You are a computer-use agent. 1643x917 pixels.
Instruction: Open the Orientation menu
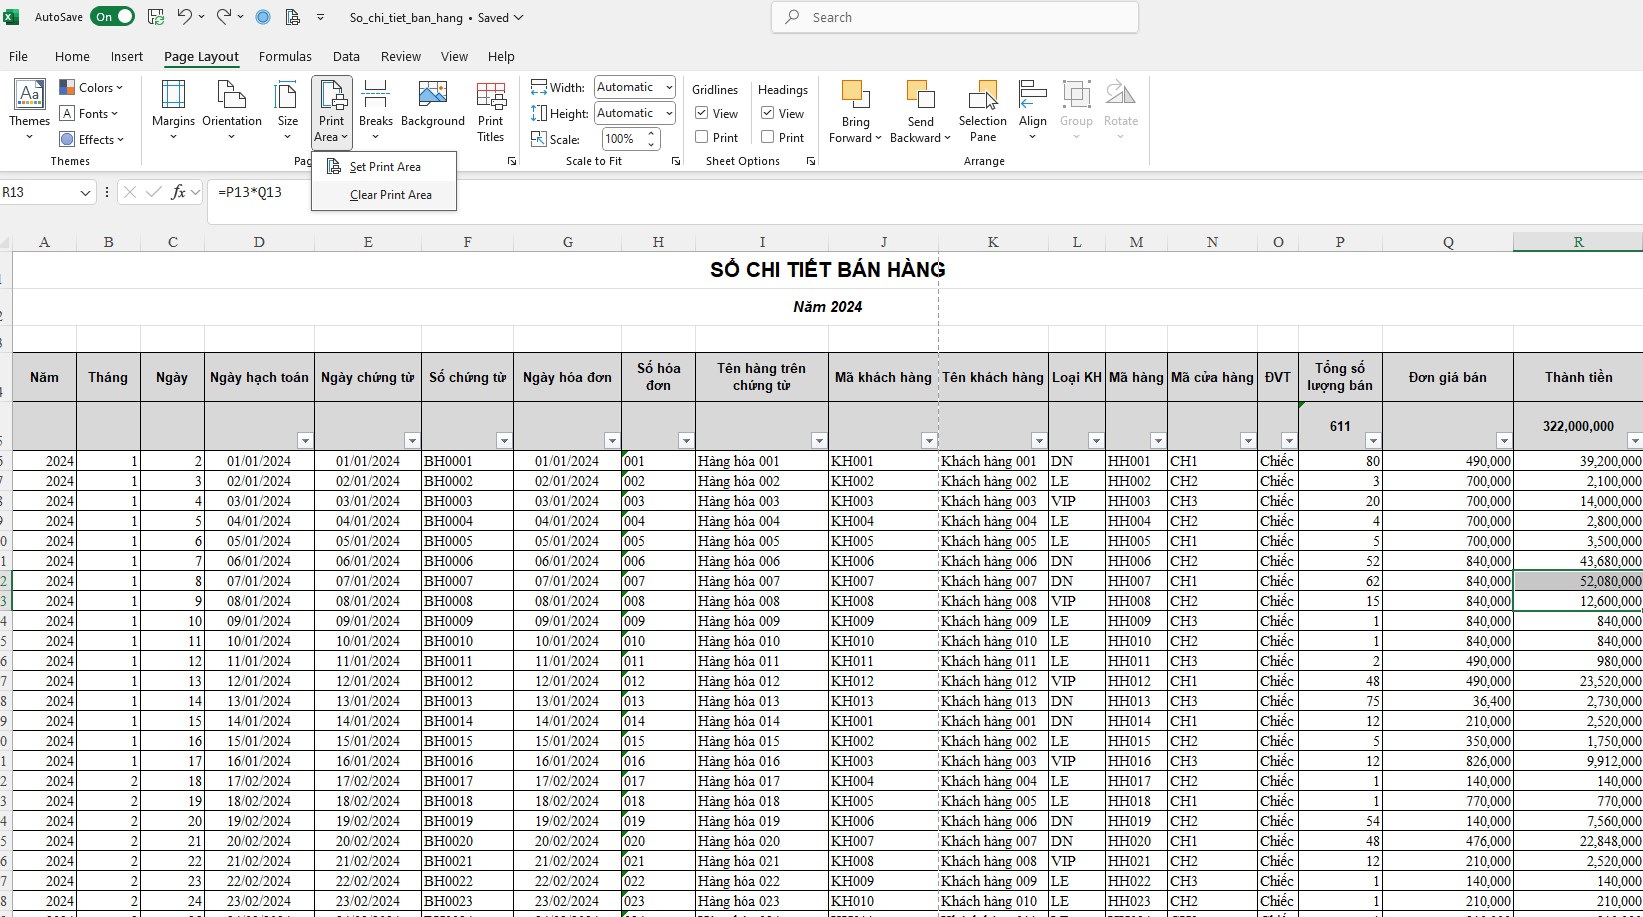[x=232, y=111]
